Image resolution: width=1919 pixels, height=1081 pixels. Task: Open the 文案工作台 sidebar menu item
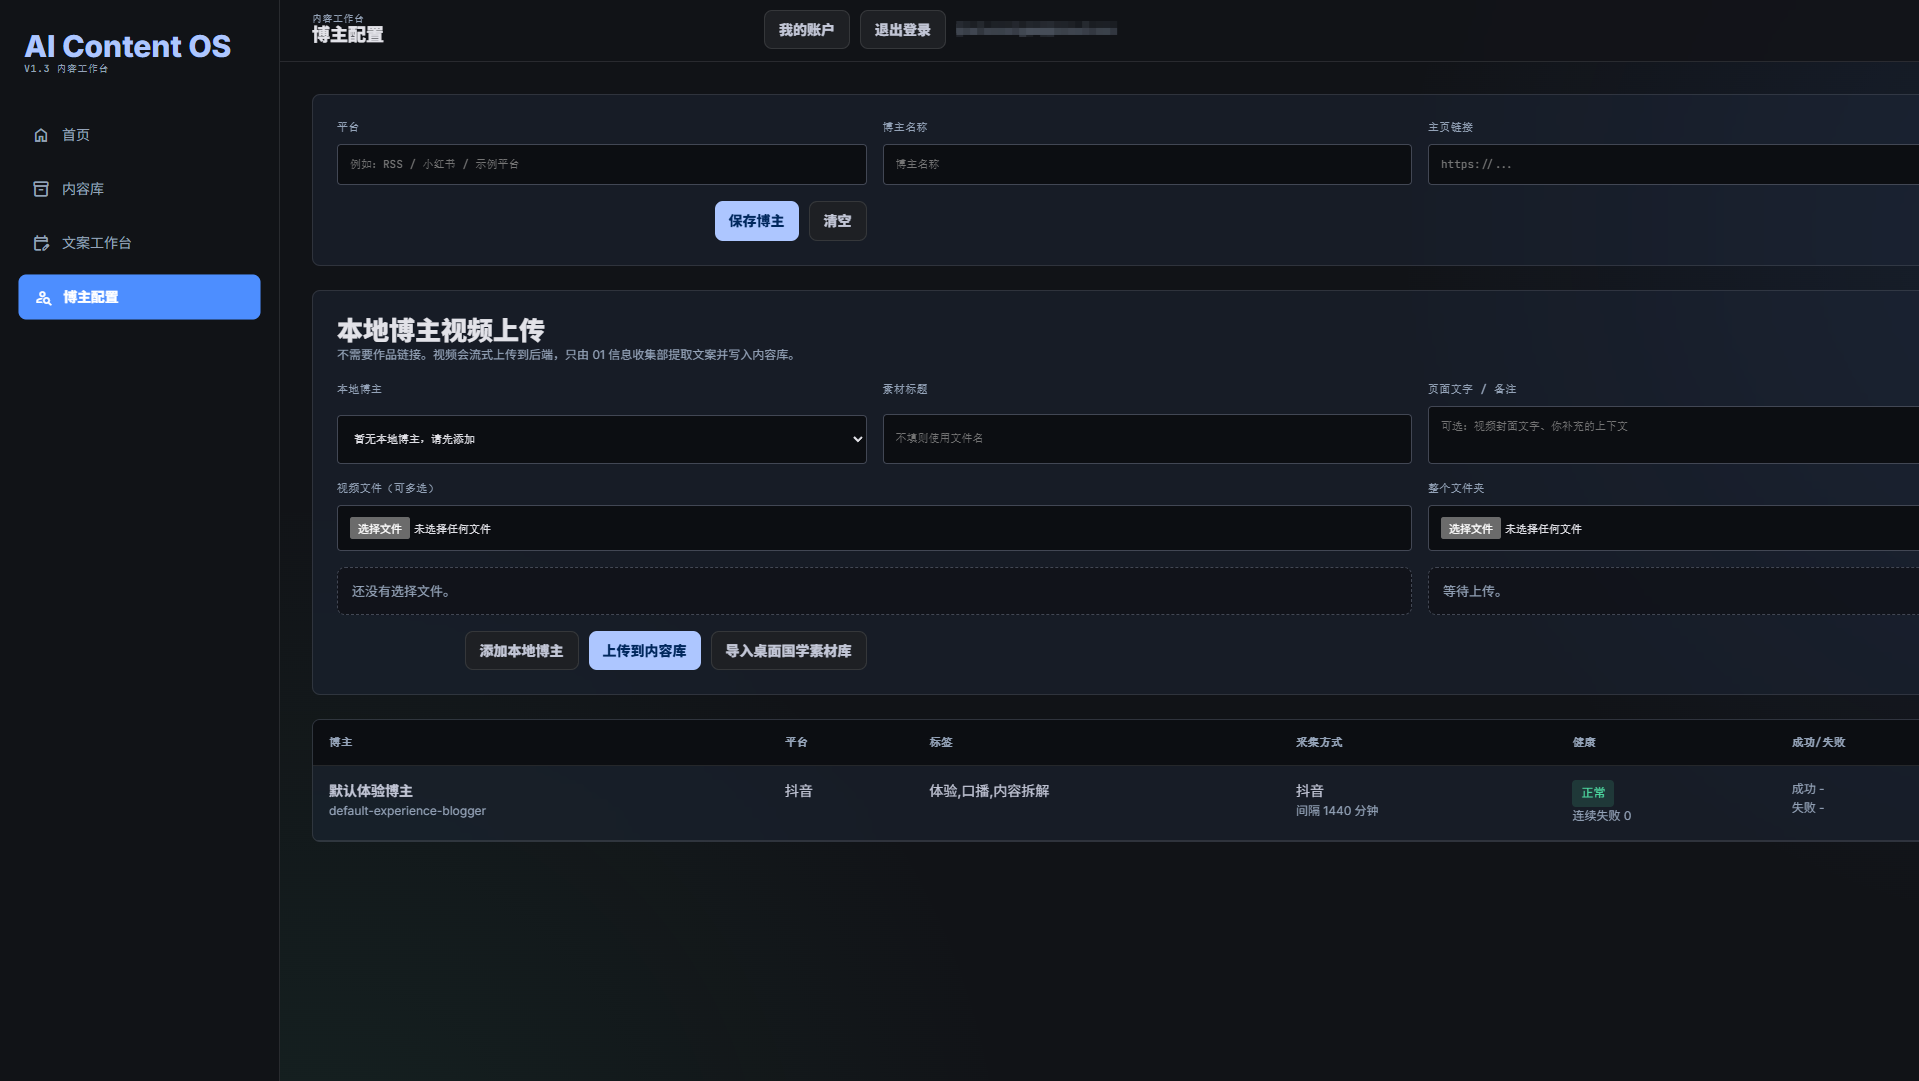[139, 243]
